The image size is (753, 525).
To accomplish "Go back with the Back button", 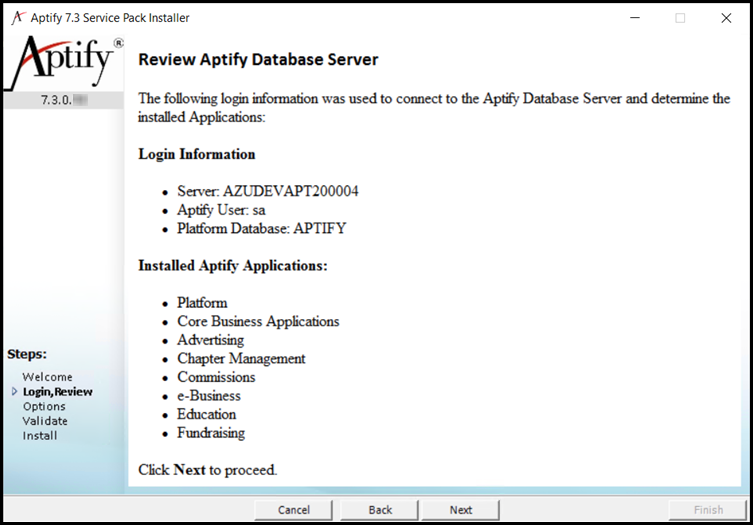I will [x=380, y=510].
